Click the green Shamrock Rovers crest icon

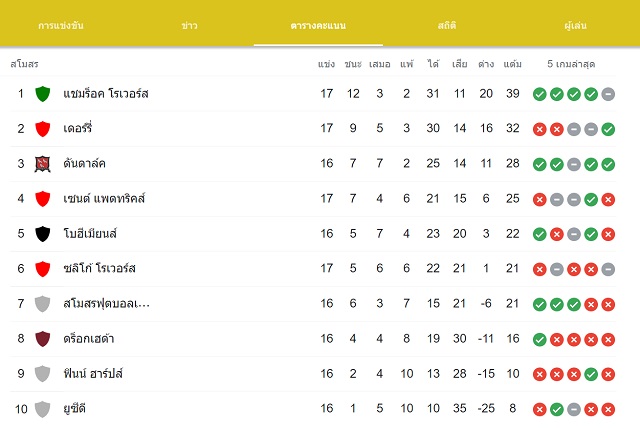coord(42,94)
